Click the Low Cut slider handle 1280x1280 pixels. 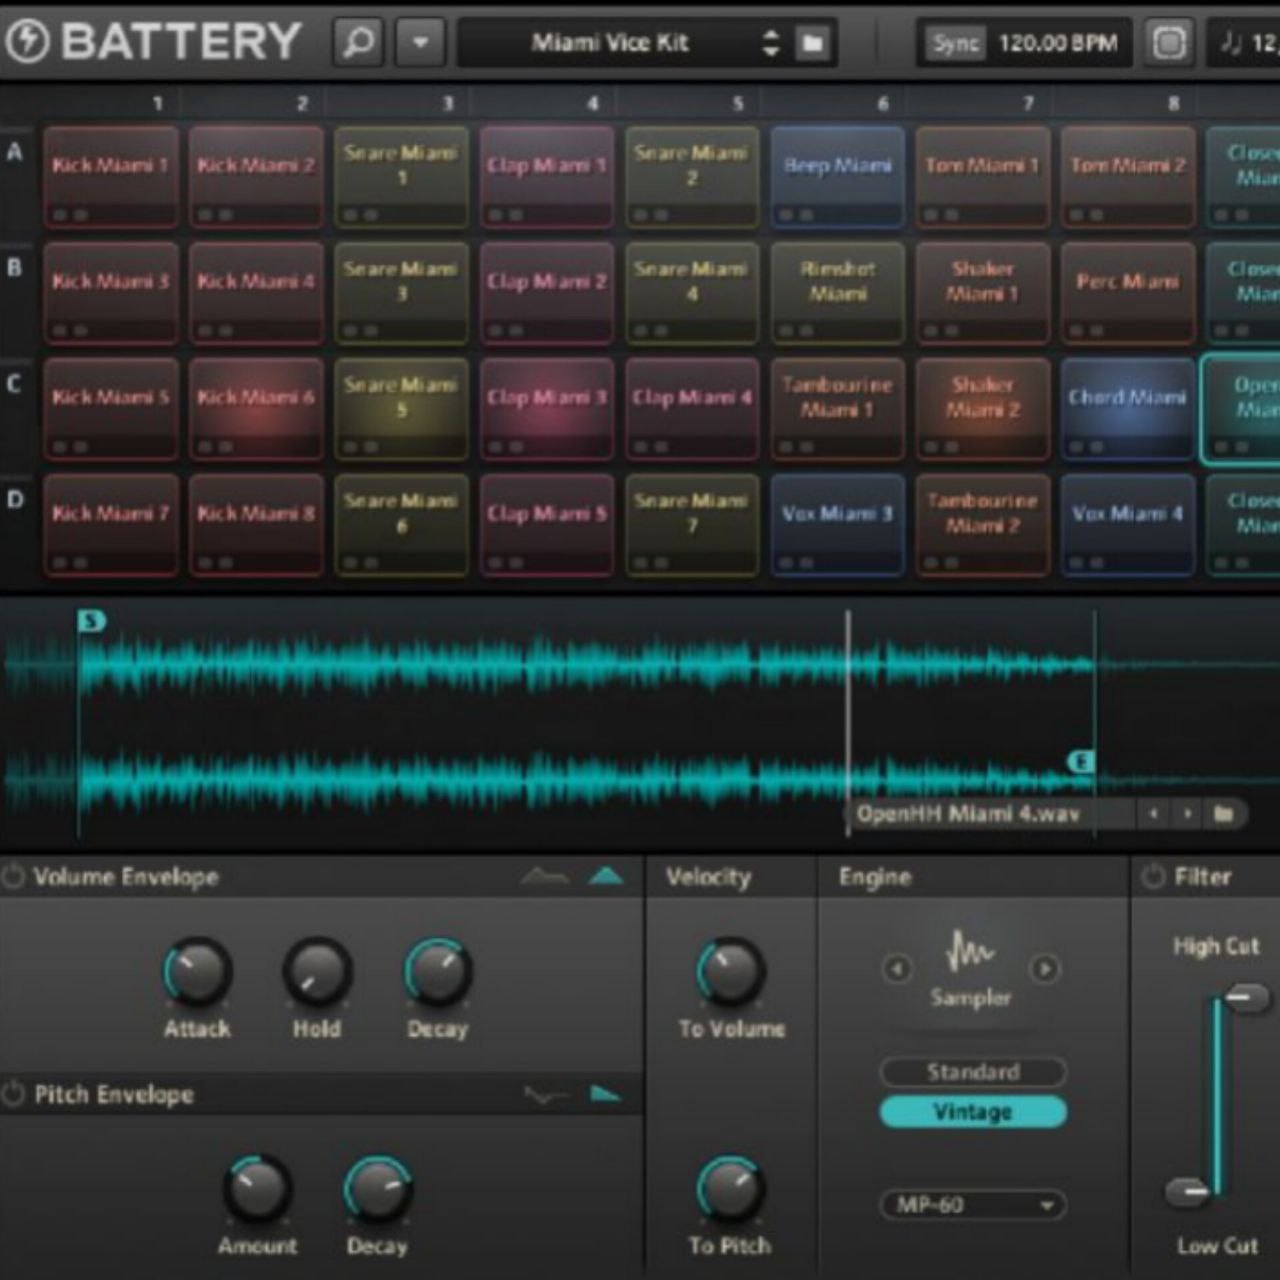1188,1191
